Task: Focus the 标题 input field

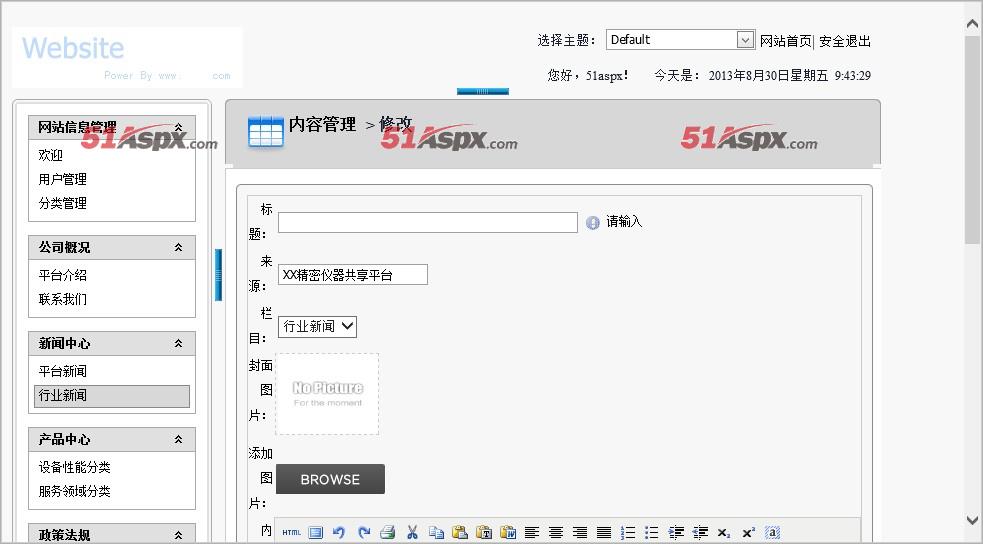Action: click(x=428, y=222)
